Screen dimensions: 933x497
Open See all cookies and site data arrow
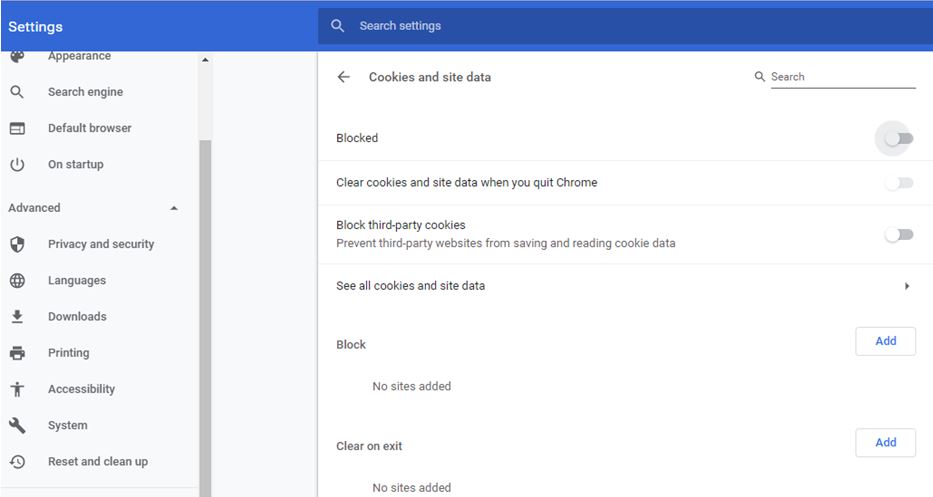(907, 286)
